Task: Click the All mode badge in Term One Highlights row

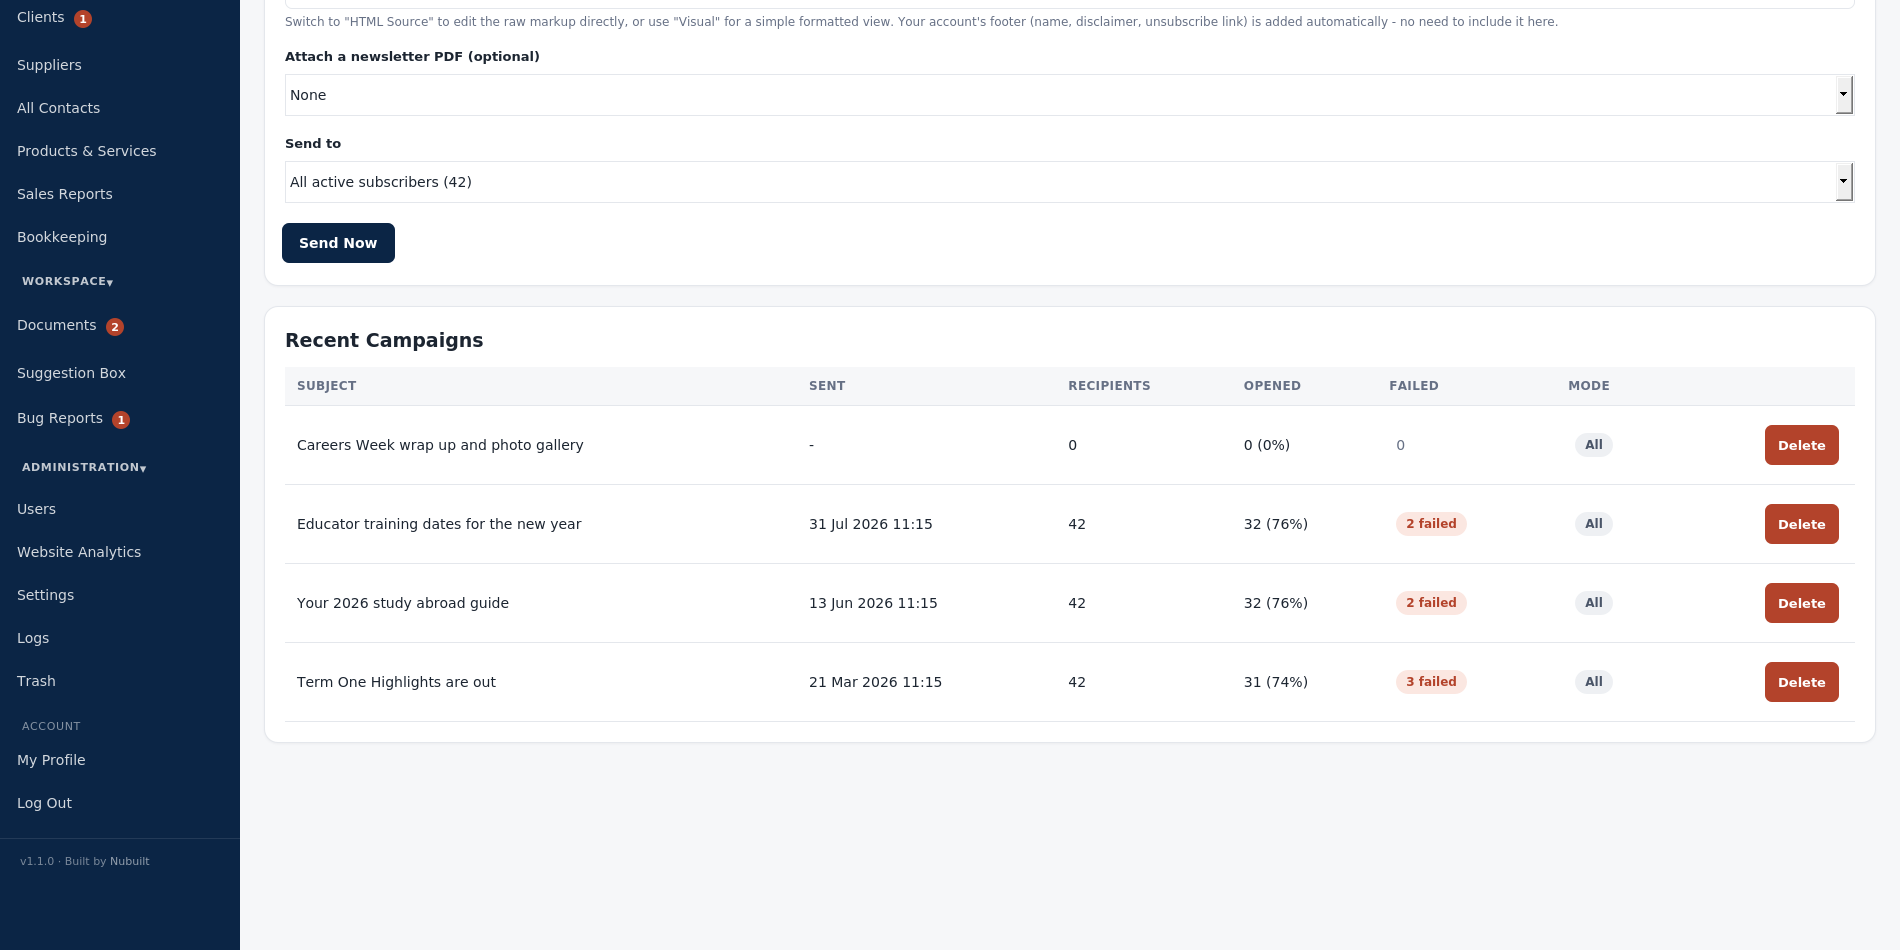Action: click(x=1593, y=682)
